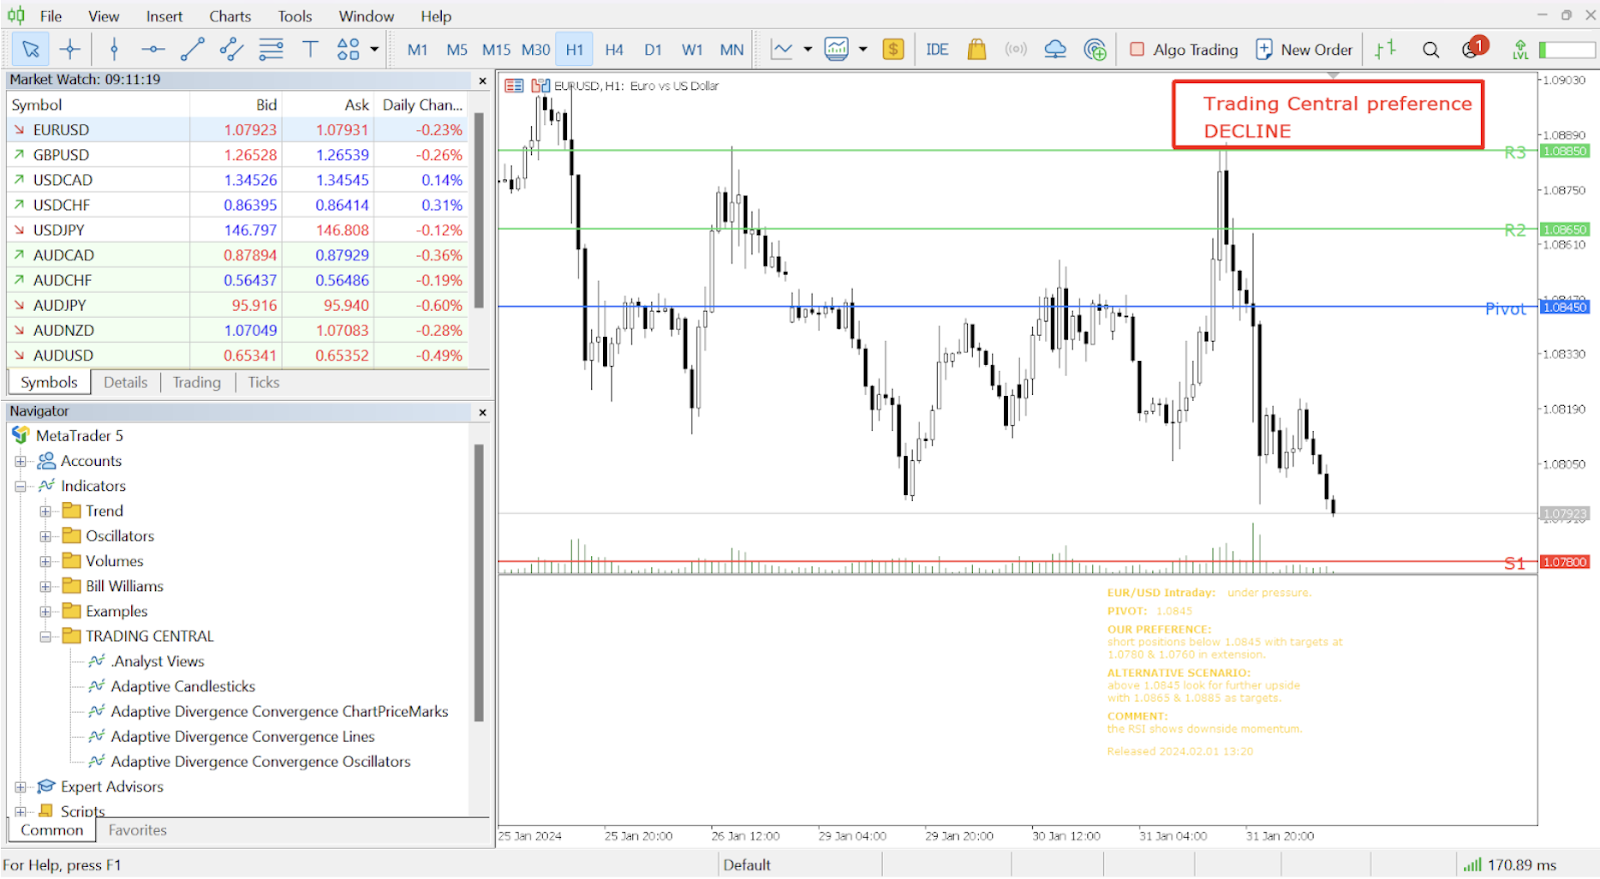1600x879 pixels.
Task: Click the chart grid icon beside EURUSD title
Action: pyautogui.click(x=514, y=86)
